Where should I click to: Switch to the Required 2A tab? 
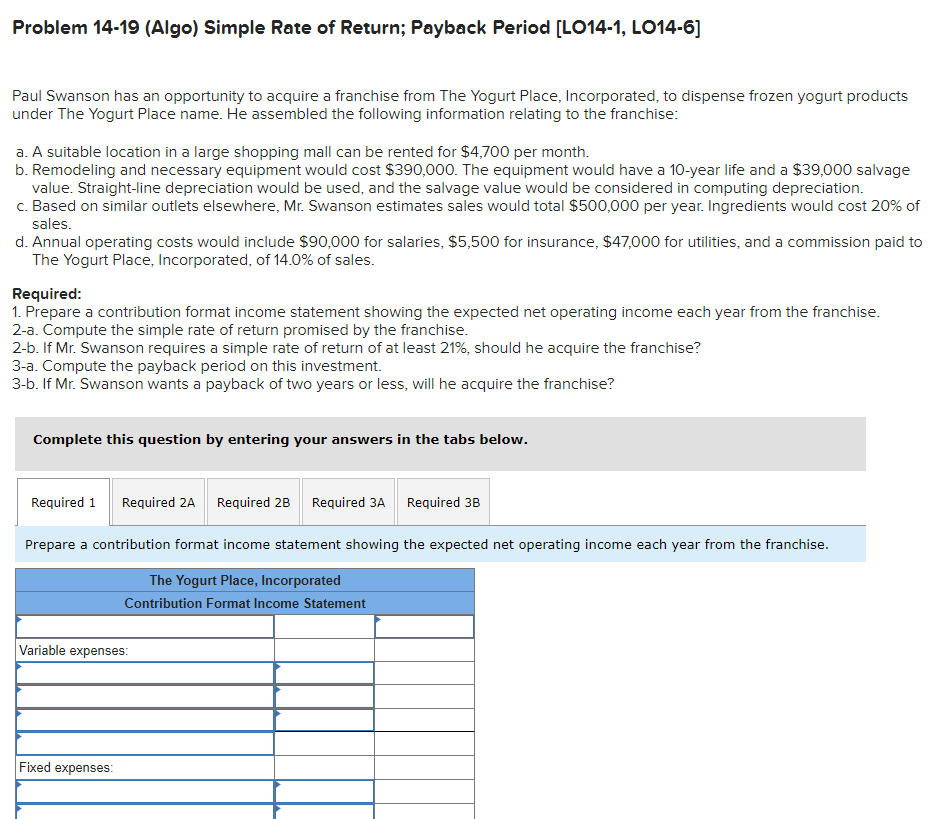pos(157,502)
